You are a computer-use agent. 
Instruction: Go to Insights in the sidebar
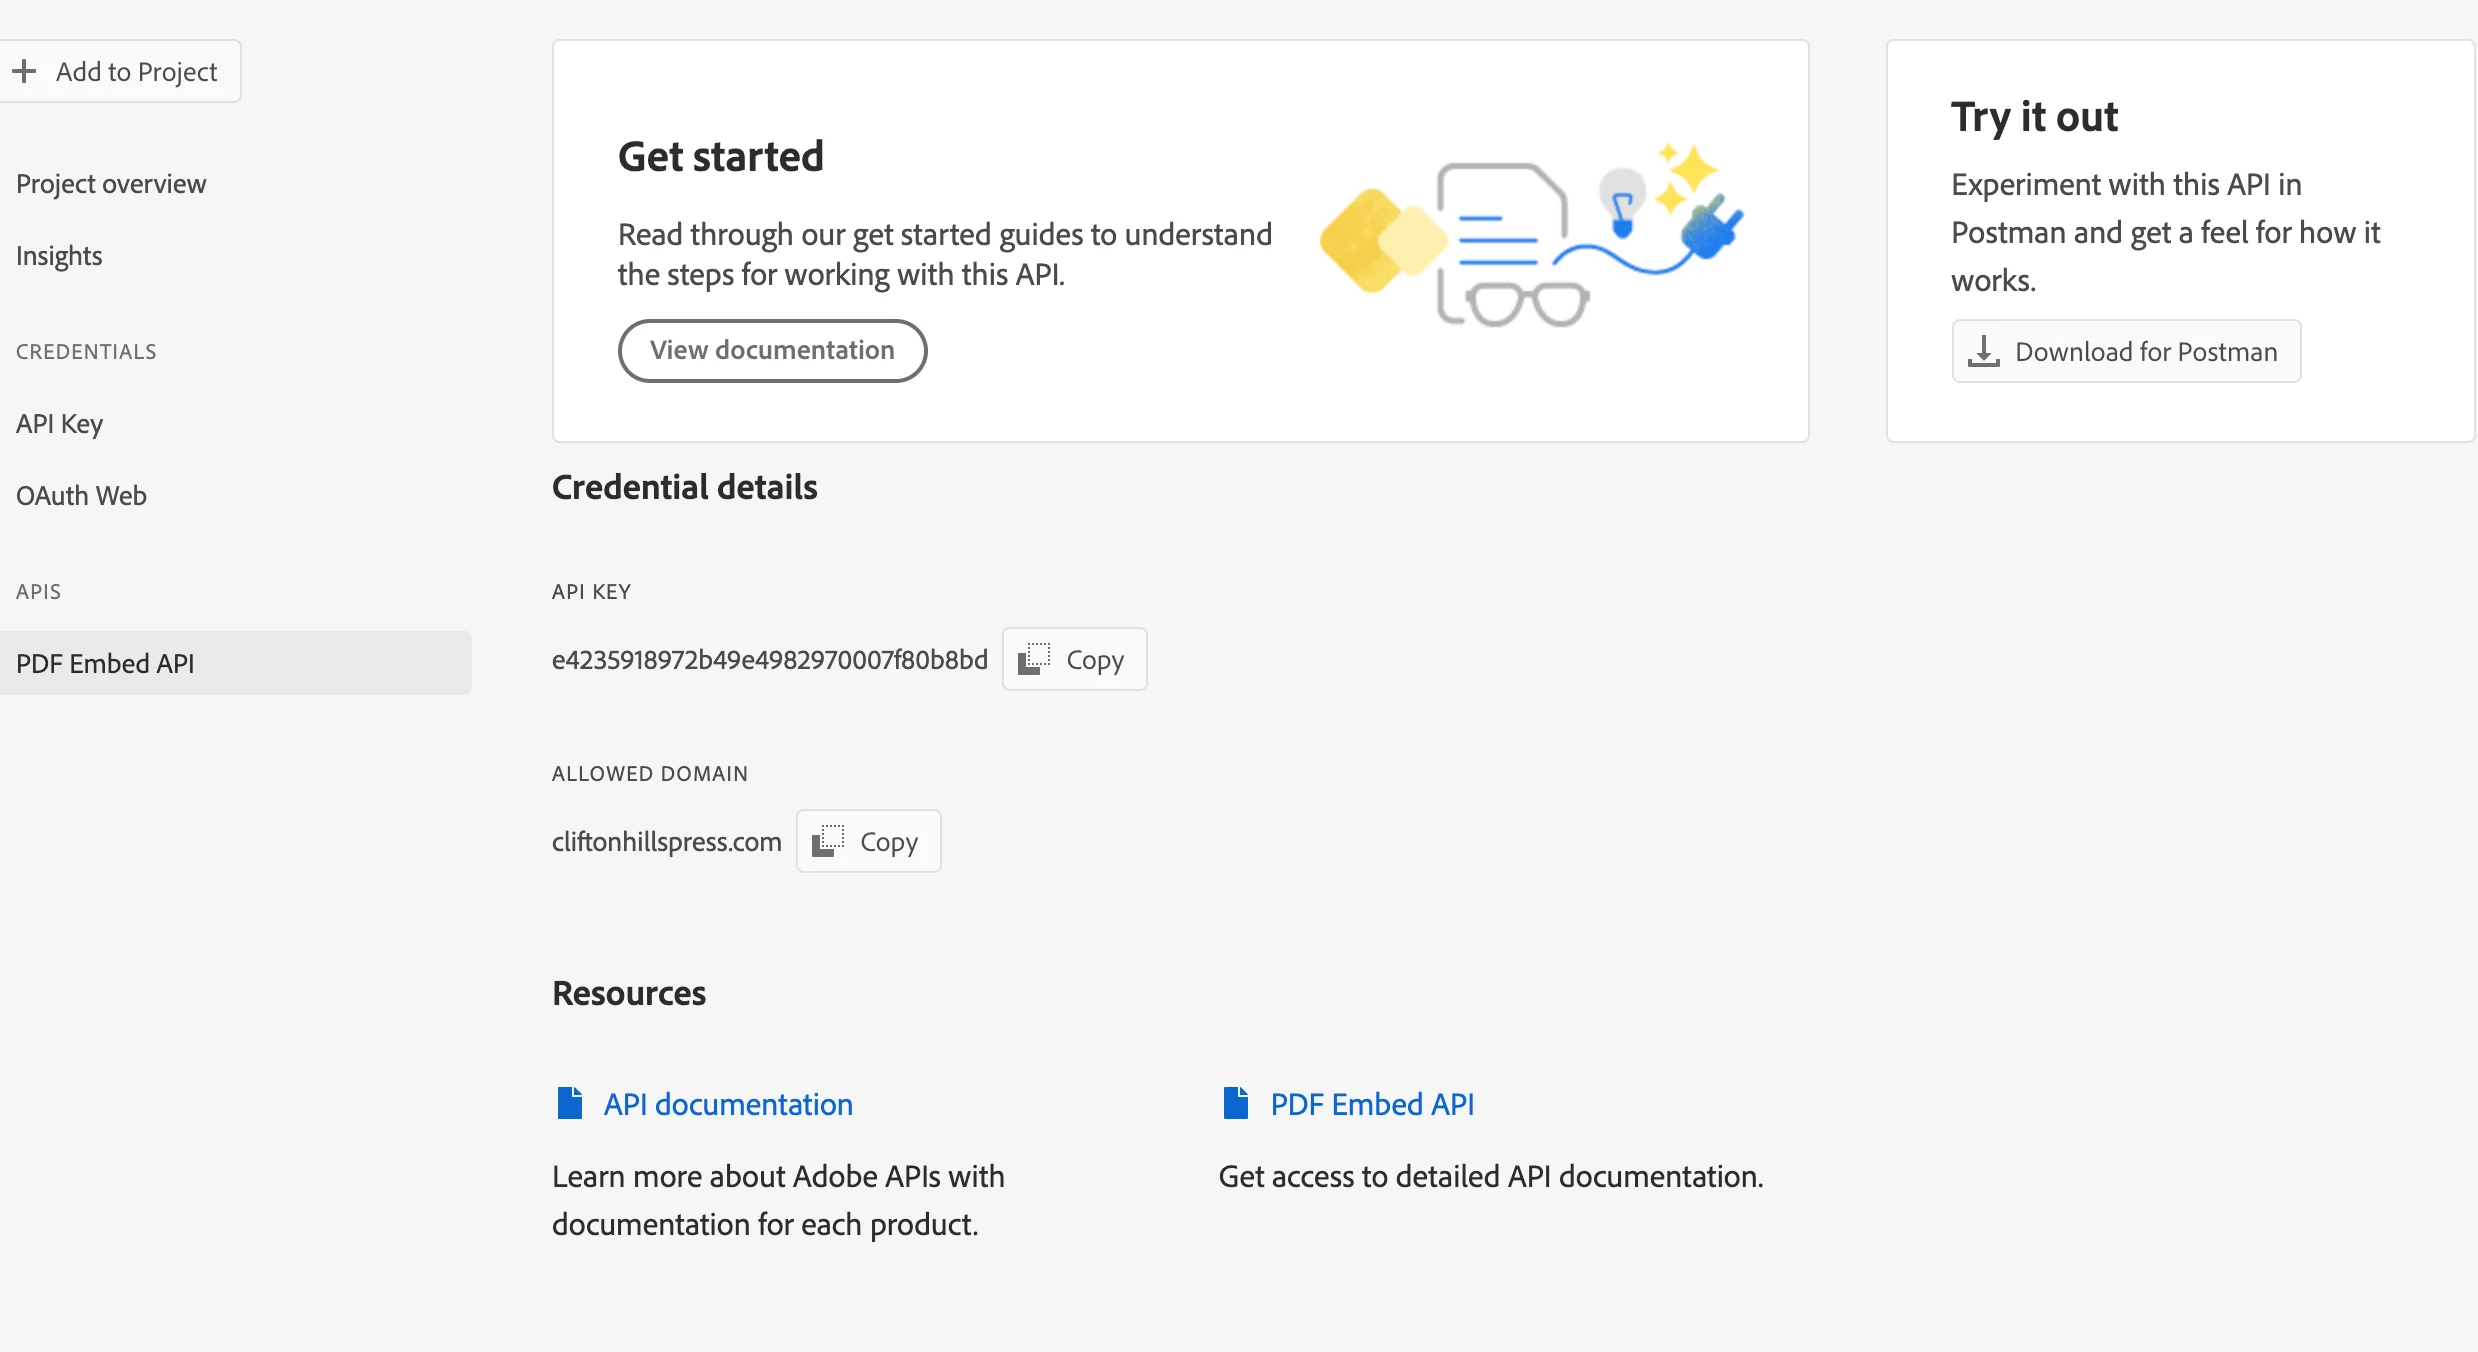[x=59, y=256]
